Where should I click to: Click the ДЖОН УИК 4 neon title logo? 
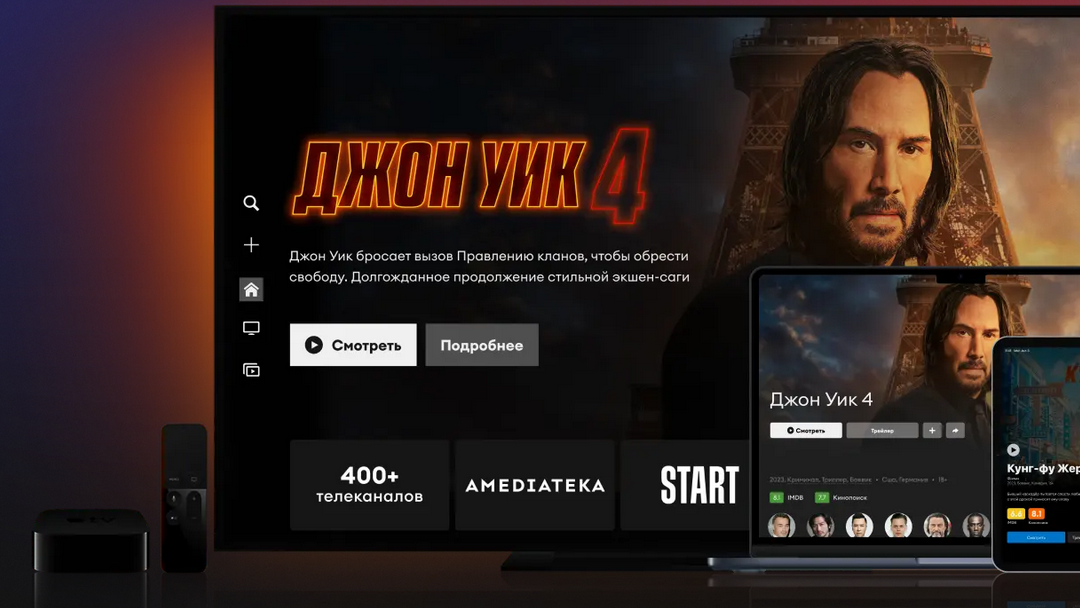point(470,176)
